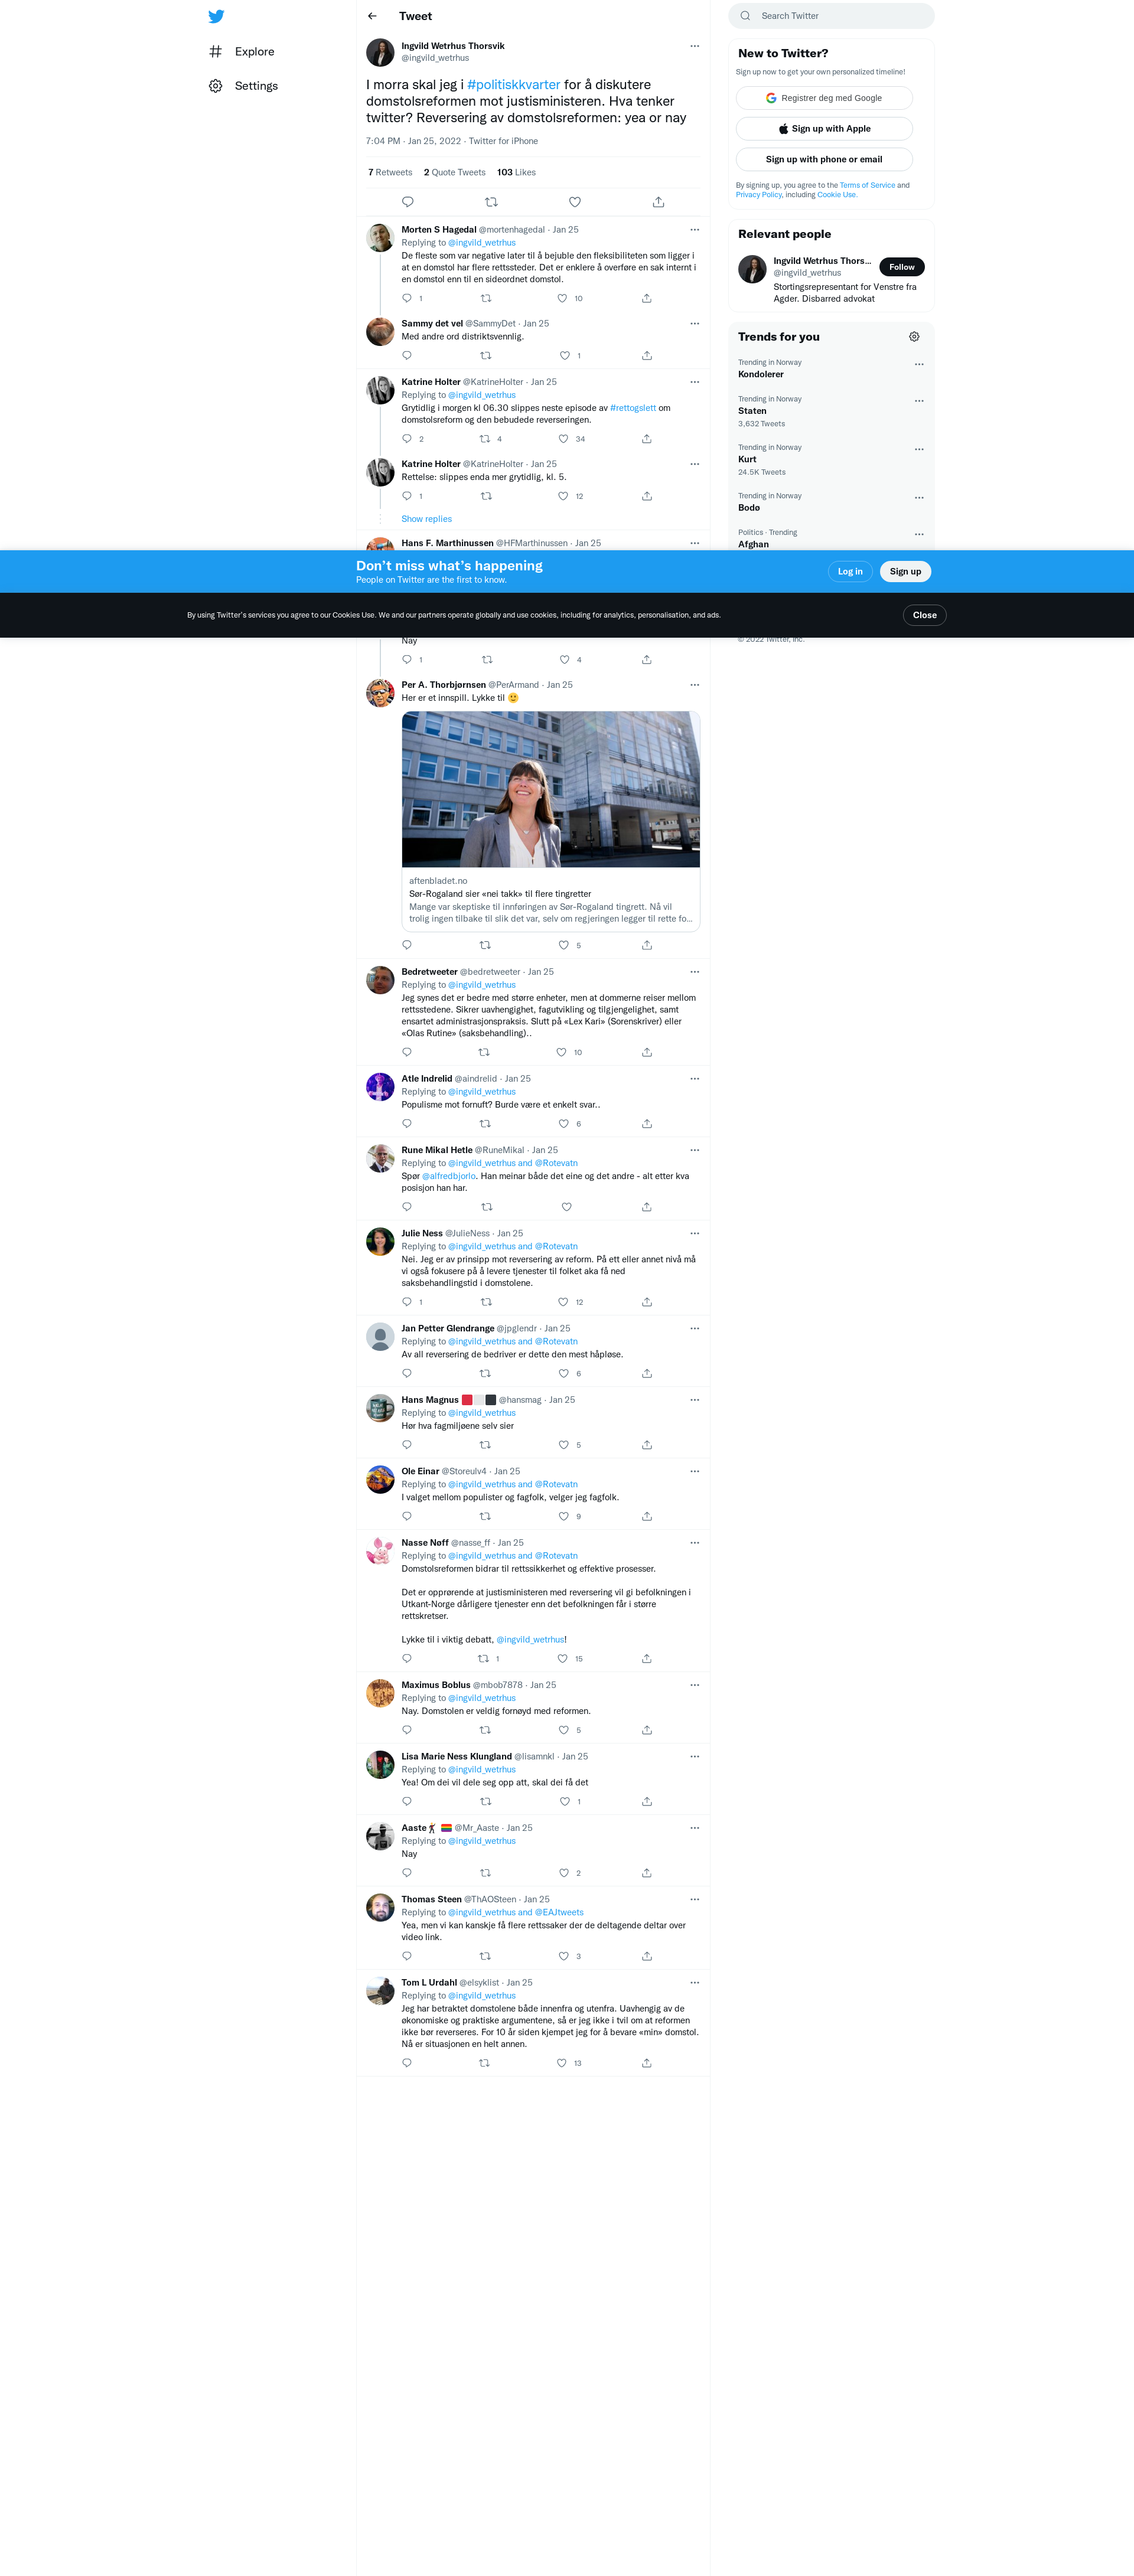The height and width of the screenshot is (2576, 1134).
Task: Follow Ingvild Wetrhus Thorsvik
Action: tap(902, 267)
